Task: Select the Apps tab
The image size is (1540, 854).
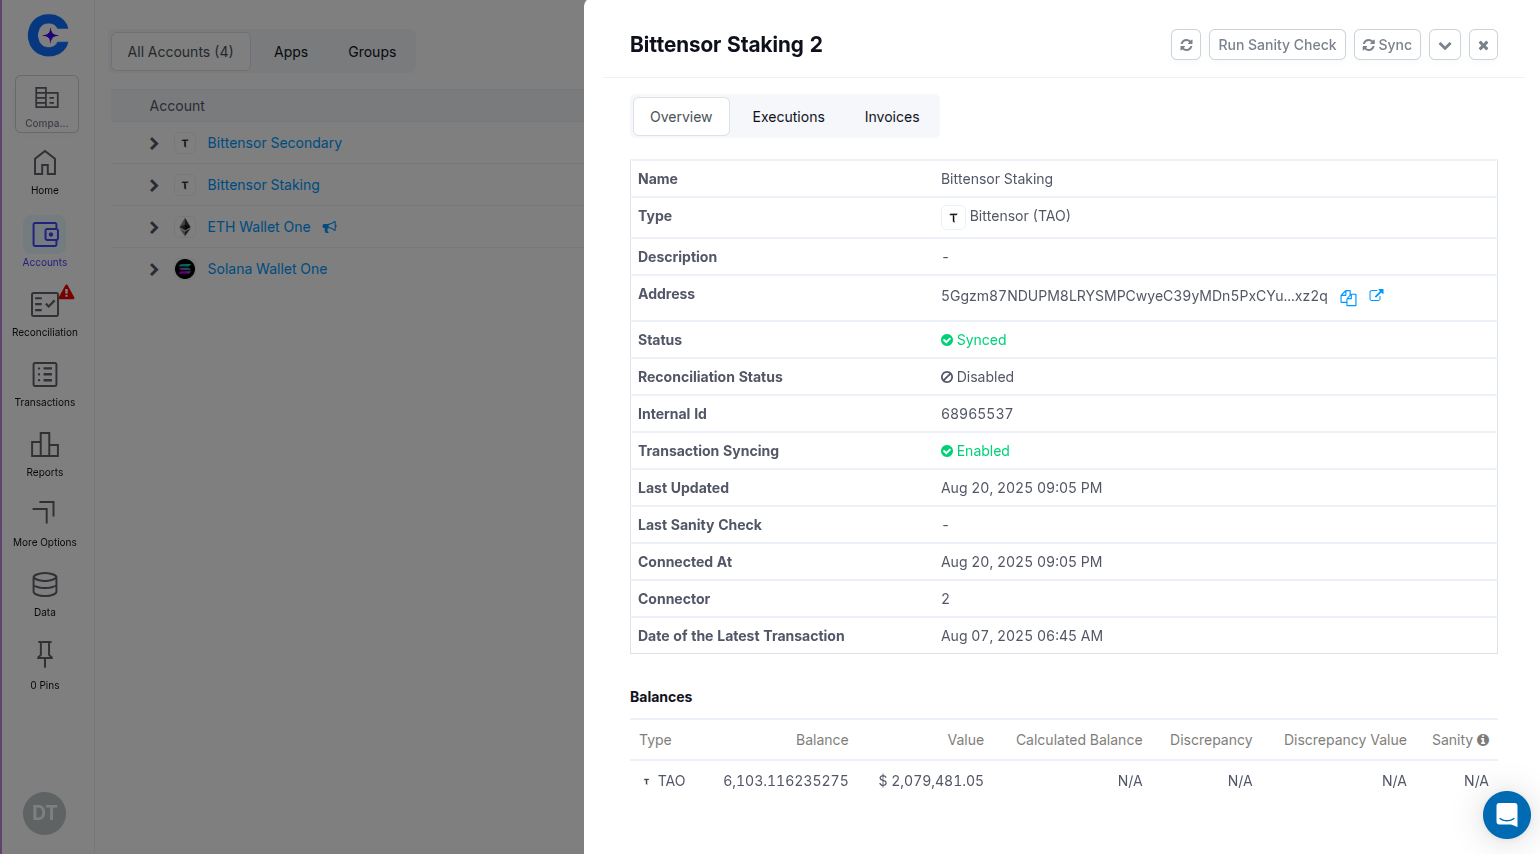Action: pyautogui.click(x=291, y=52)
